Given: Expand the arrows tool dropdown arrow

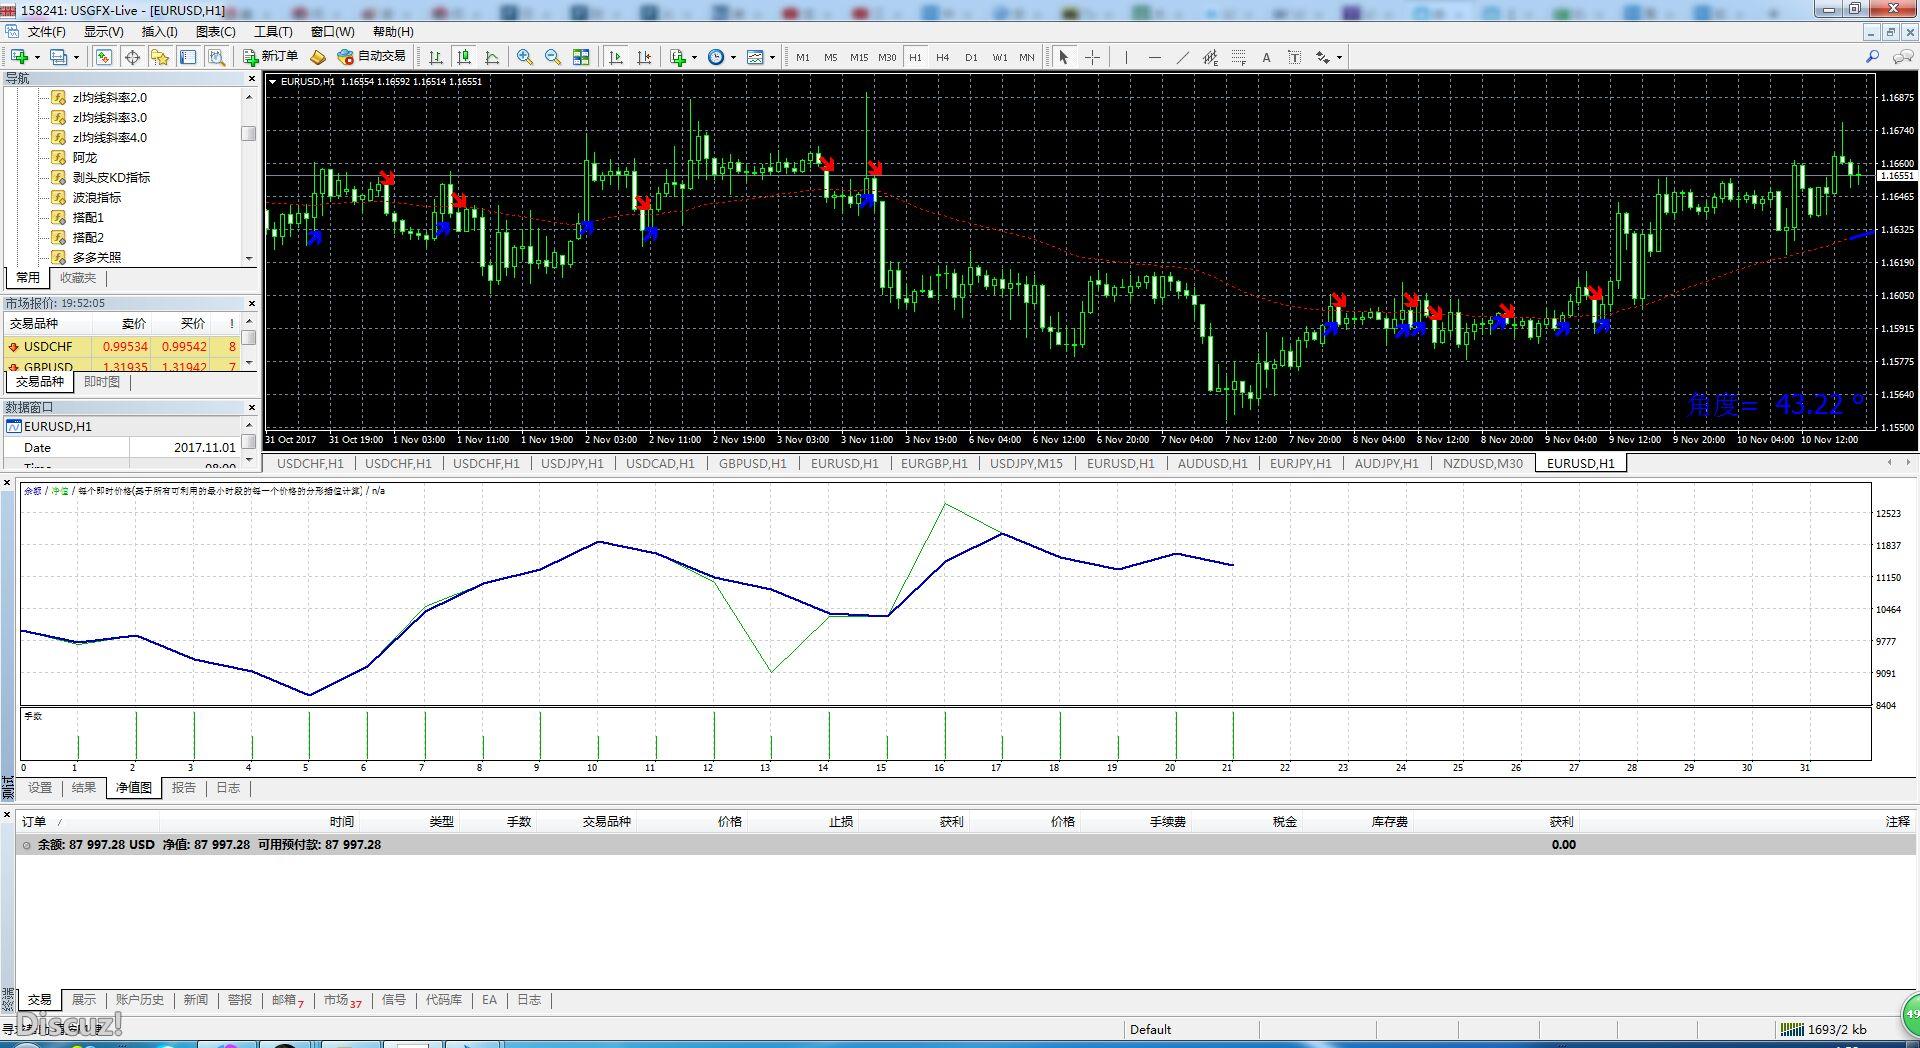Looking at the screenshot, I should pos(1339,57).
